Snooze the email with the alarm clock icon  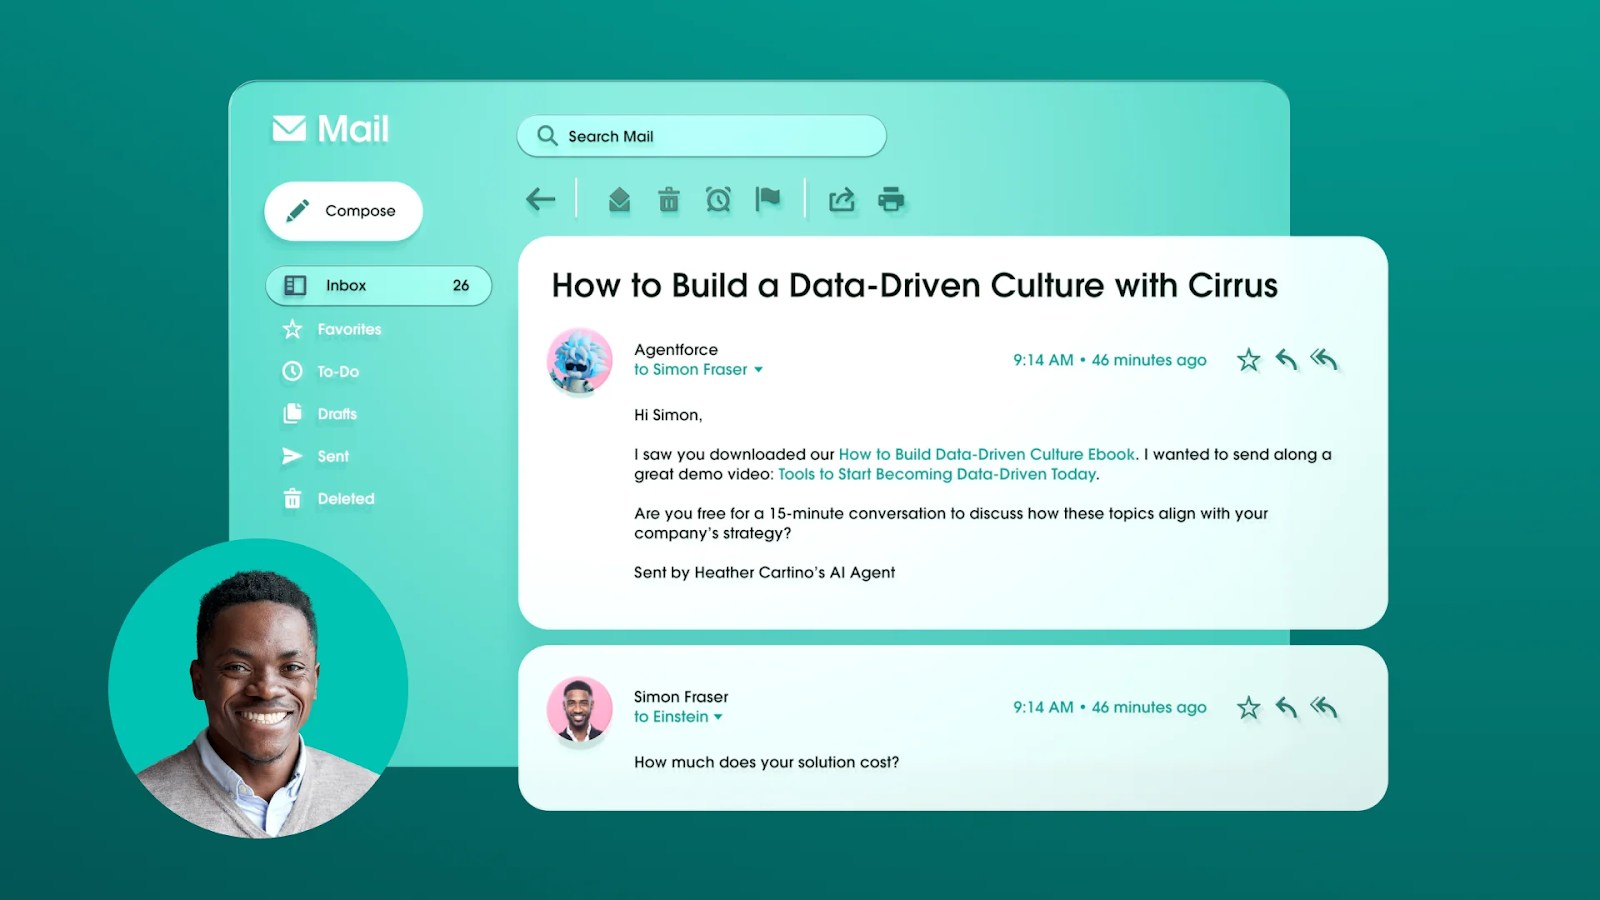point(718,200)
